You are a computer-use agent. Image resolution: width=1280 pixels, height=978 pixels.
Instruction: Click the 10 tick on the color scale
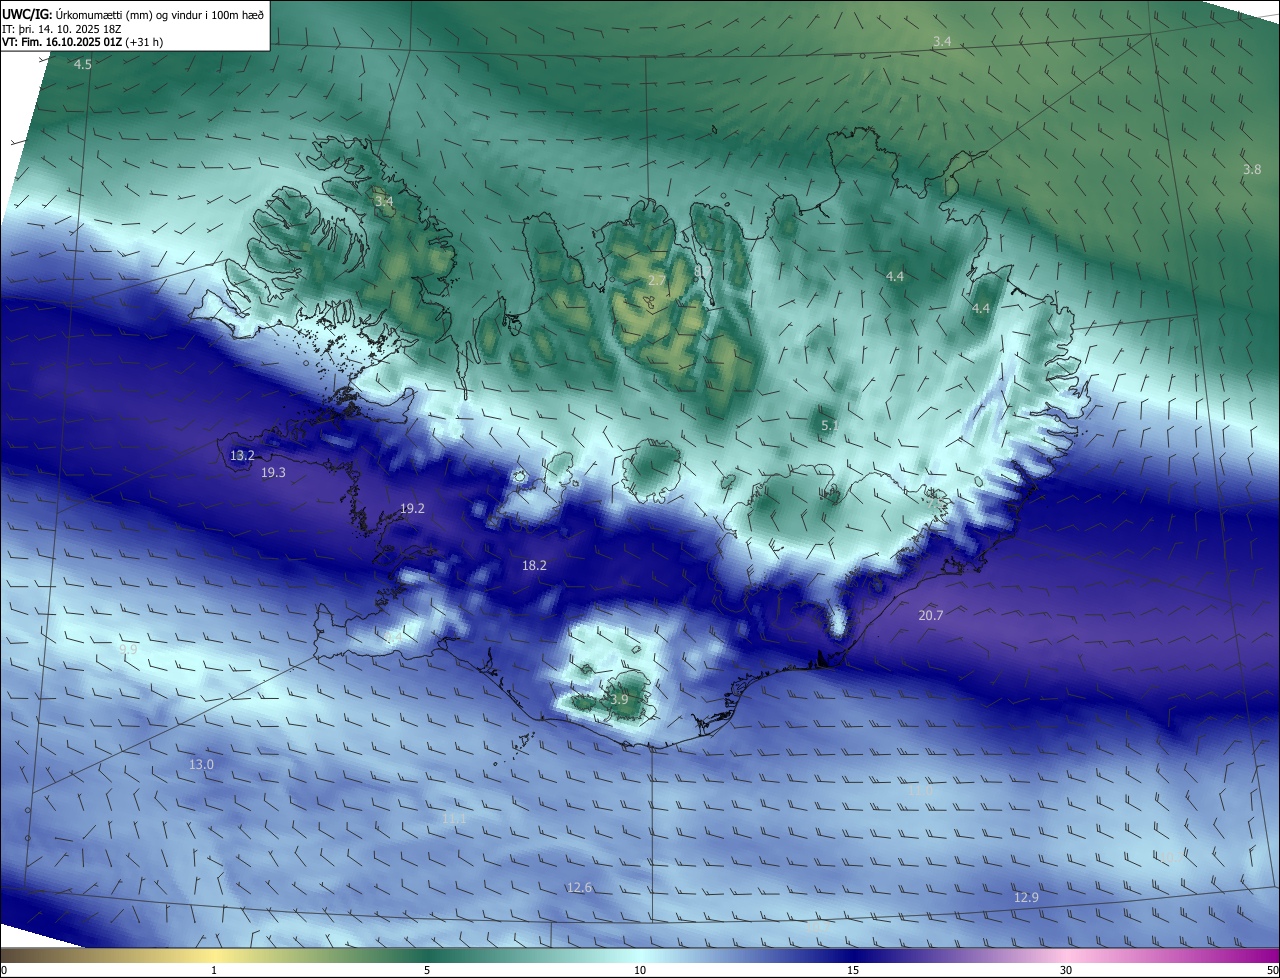tap(640, 970)
